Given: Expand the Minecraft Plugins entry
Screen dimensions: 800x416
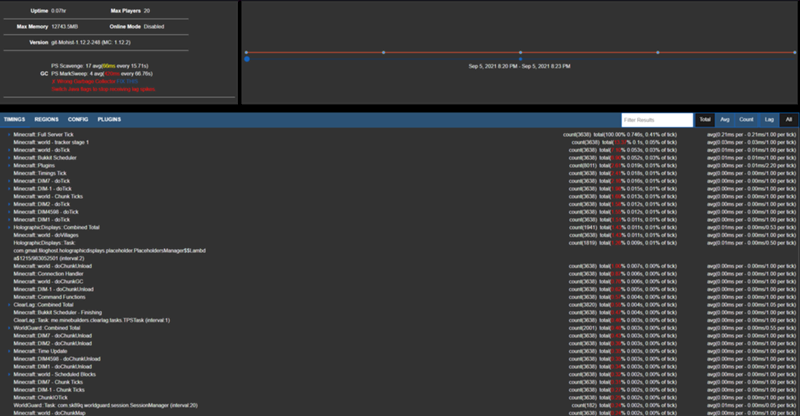Looking at the screenshot, I should point(9,165).
